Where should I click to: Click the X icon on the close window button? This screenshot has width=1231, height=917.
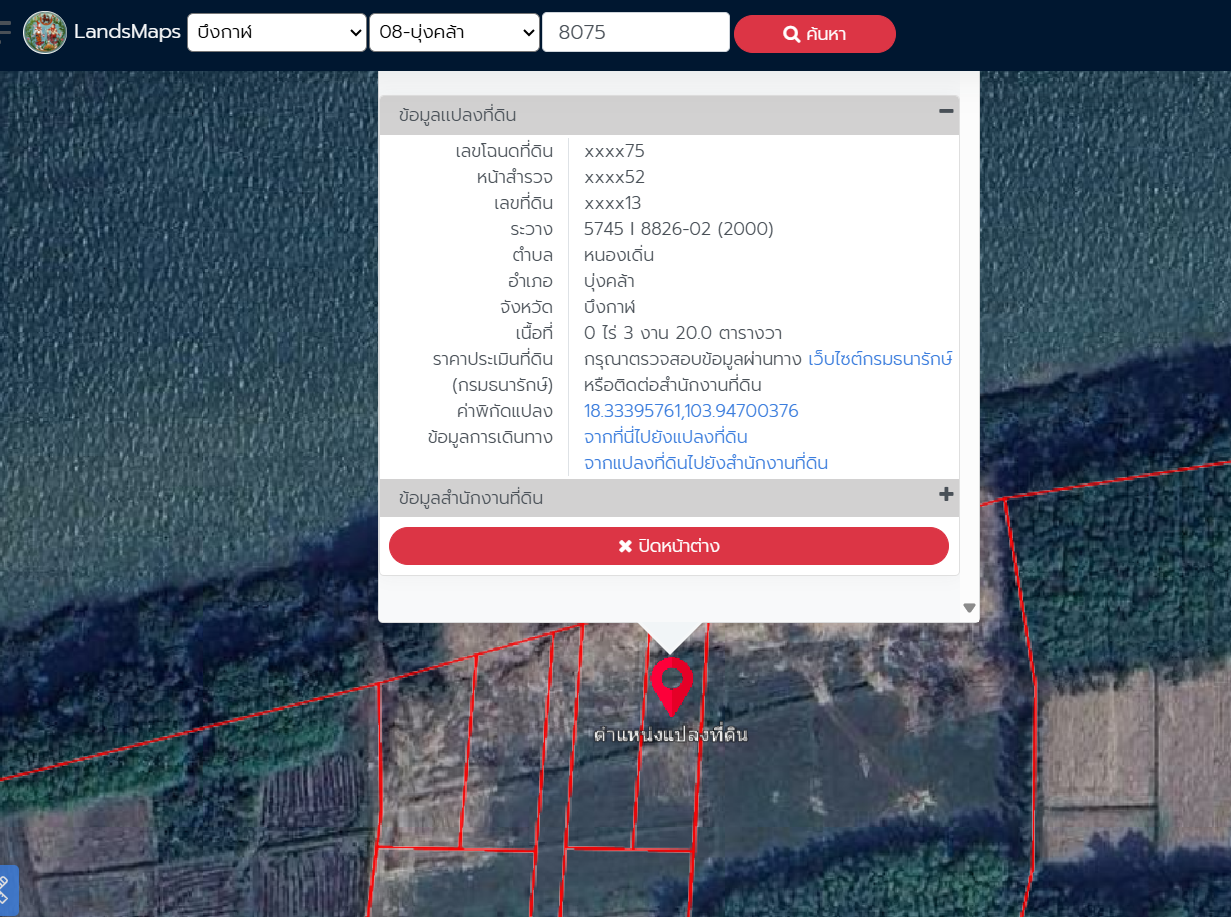625,546
